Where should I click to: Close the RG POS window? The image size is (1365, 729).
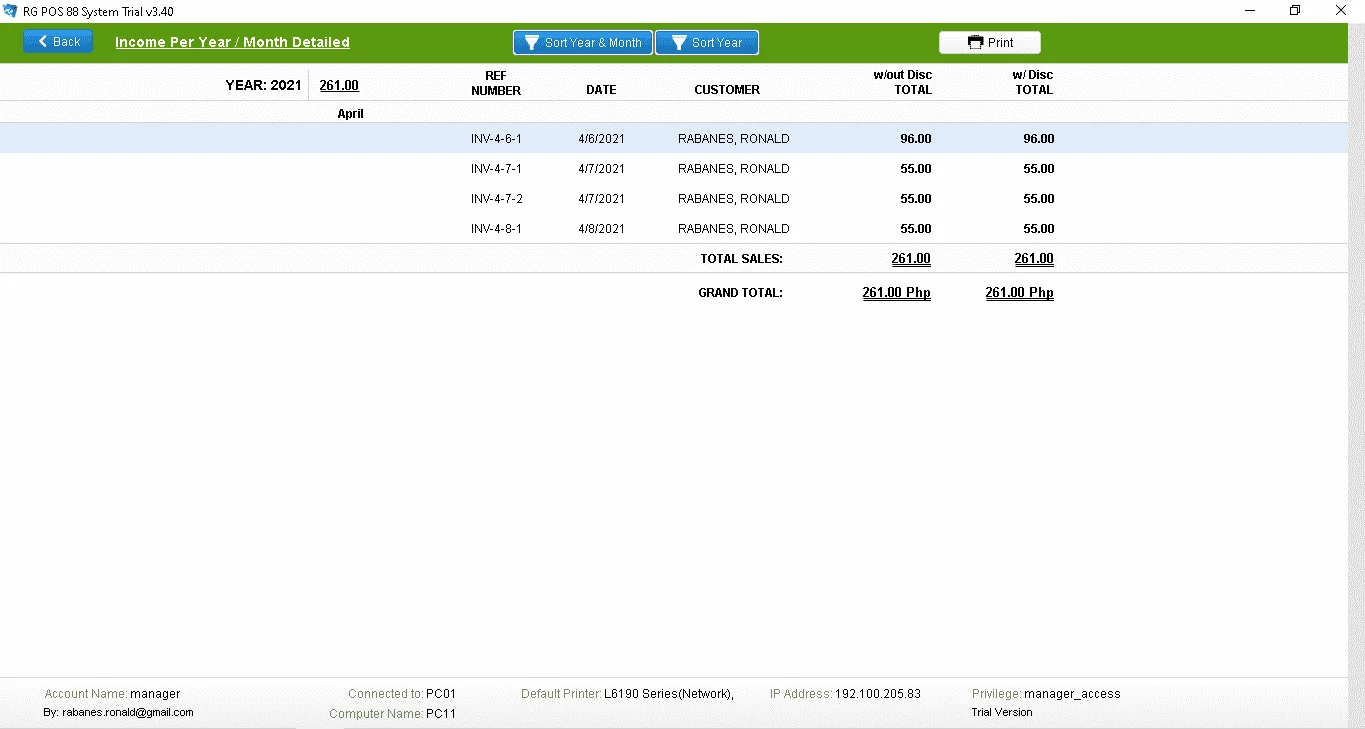coord(1341,11)
